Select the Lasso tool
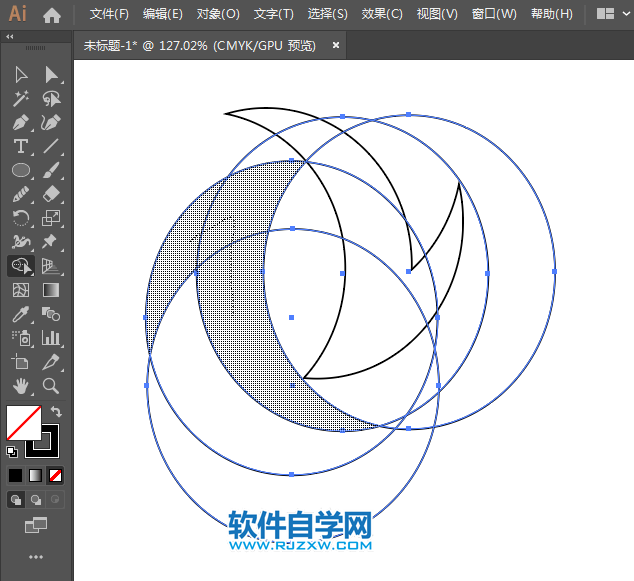Screen dimensions: 634x581 [x=51, y=99]
